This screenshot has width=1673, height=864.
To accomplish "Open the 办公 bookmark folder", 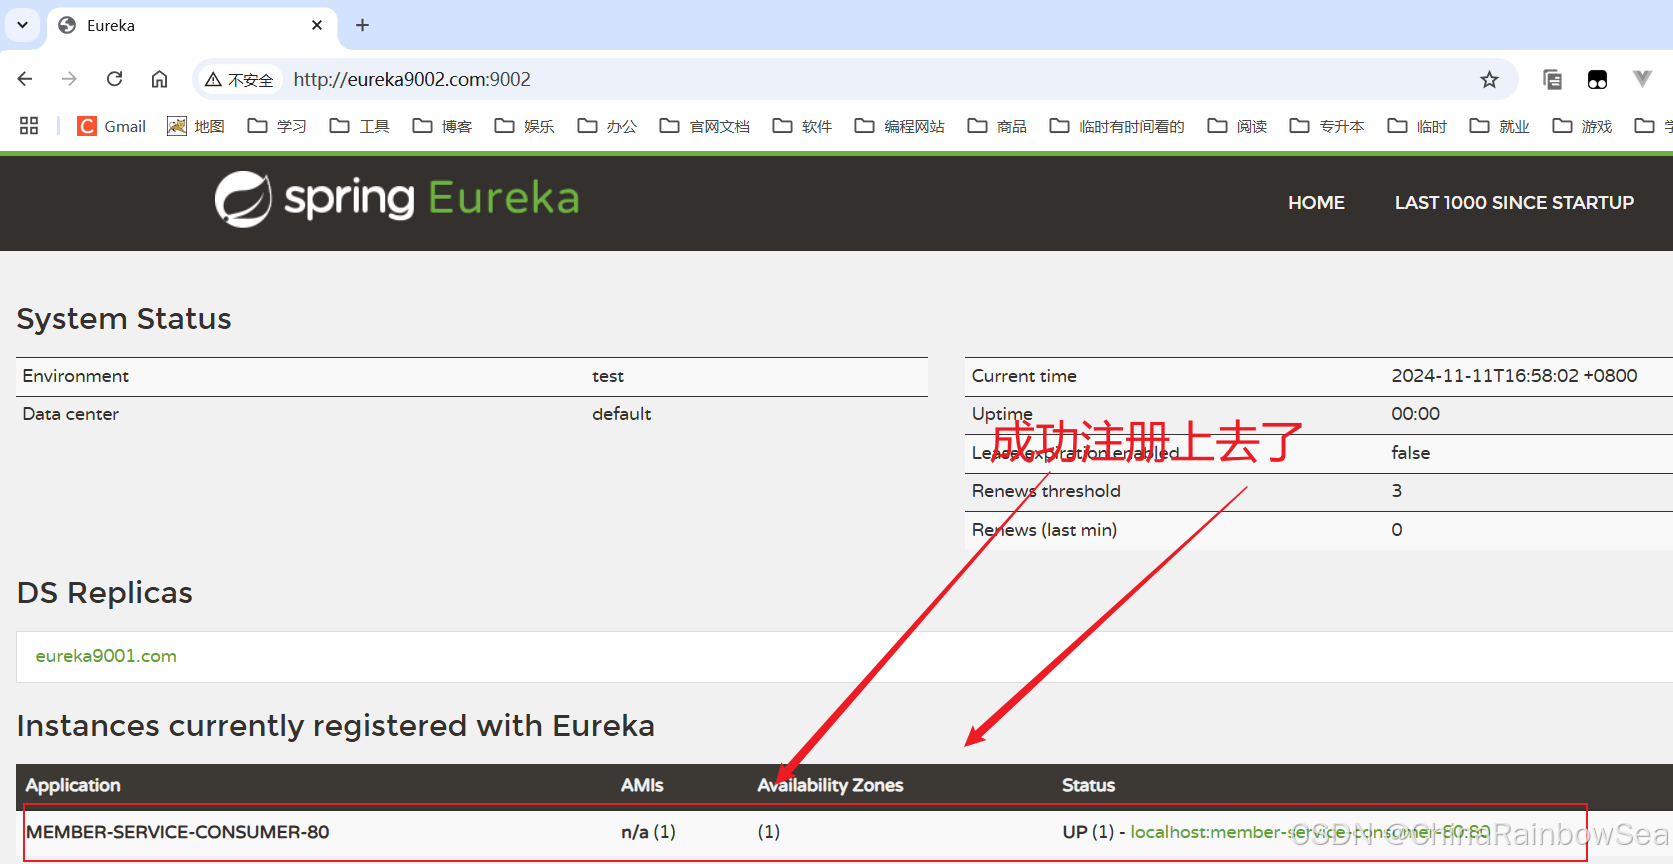I will tap(607, 126).
